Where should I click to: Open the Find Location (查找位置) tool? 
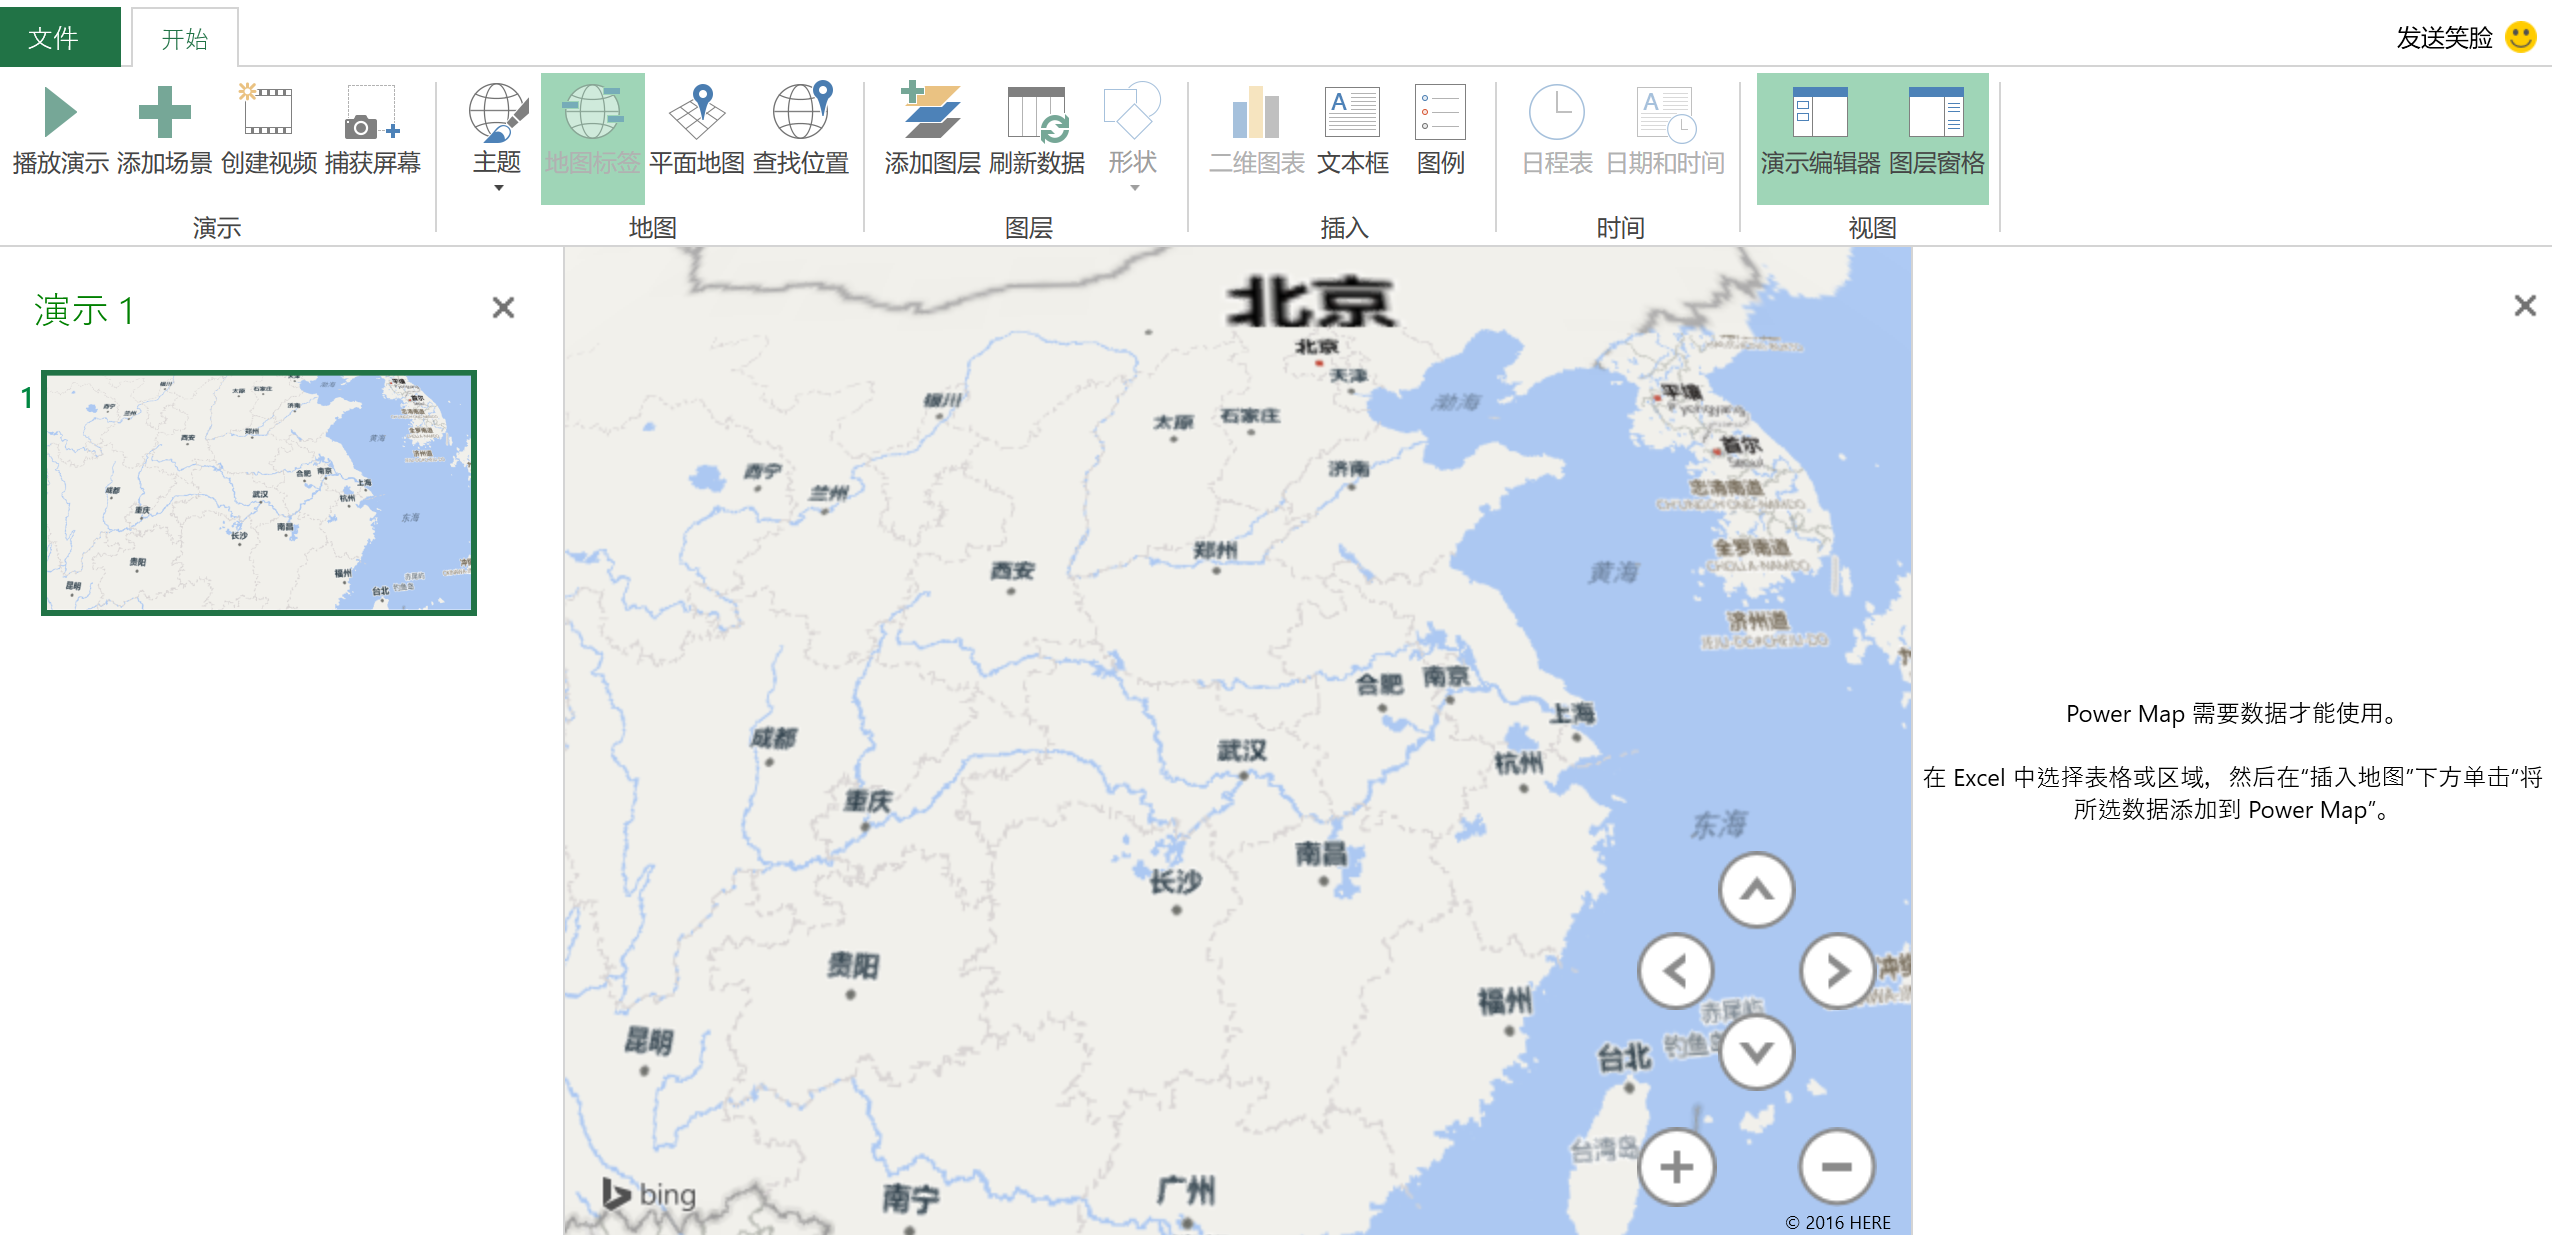point(801,130)
